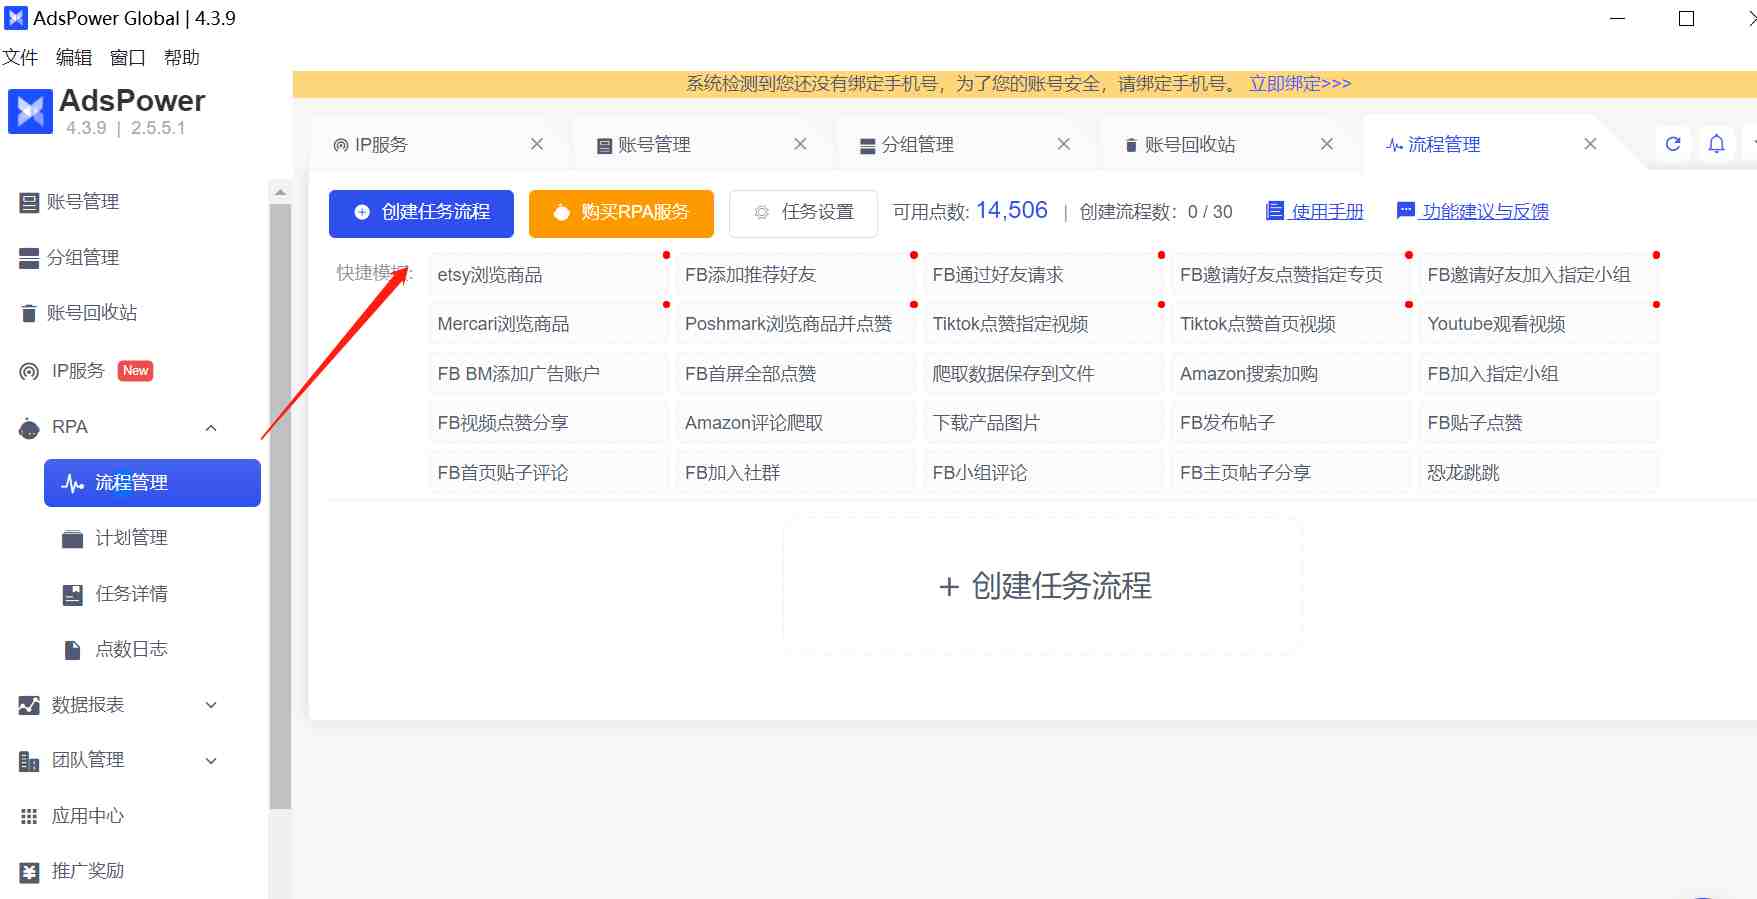Click the IP服务 sidebar icon
Image resolution: width=1757 pixels, height=899 pixels.
29,372
